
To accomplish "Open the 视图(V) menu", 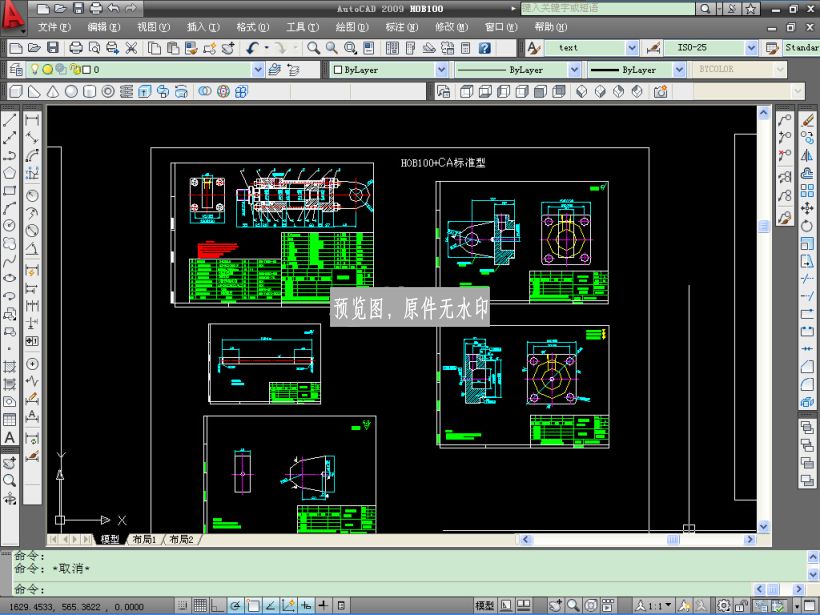I will click(153, 27).
